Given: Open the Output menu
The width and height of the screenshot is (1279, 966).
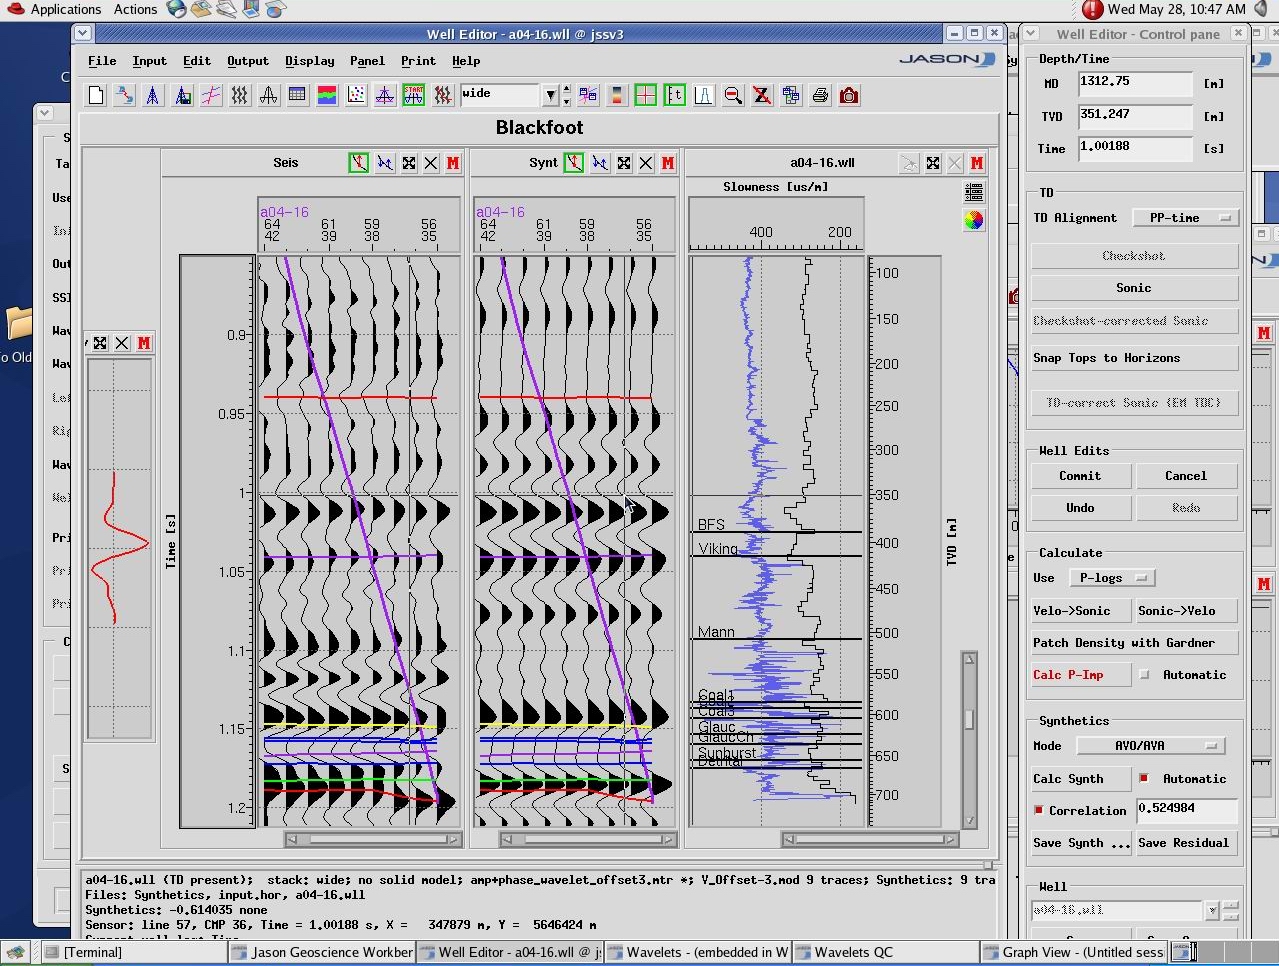Looking at the screenshot, I should tap(248, 61).
